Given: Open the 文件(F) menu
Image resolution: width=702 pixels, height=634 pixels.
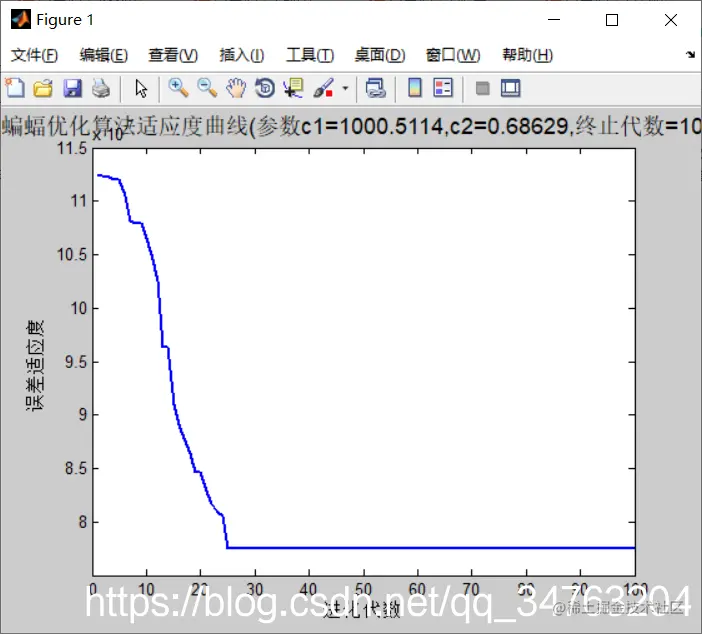Looking at the screenshot, I should coord(34,55).
